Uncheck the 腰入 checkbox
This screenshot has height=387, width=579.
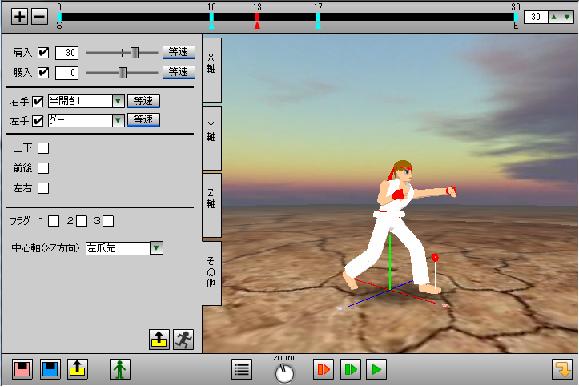click(x=43, y=72)
